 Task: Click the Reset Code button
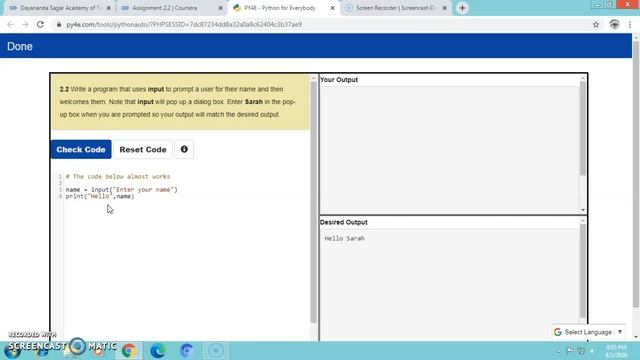click(143, 149)
